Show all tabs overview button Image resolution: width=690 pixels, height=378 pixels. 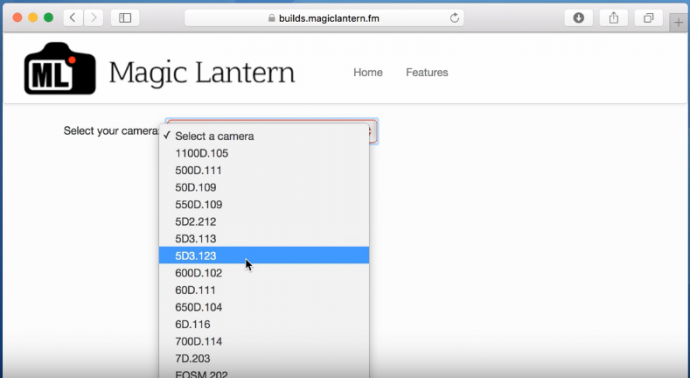(x=649, y=18)
